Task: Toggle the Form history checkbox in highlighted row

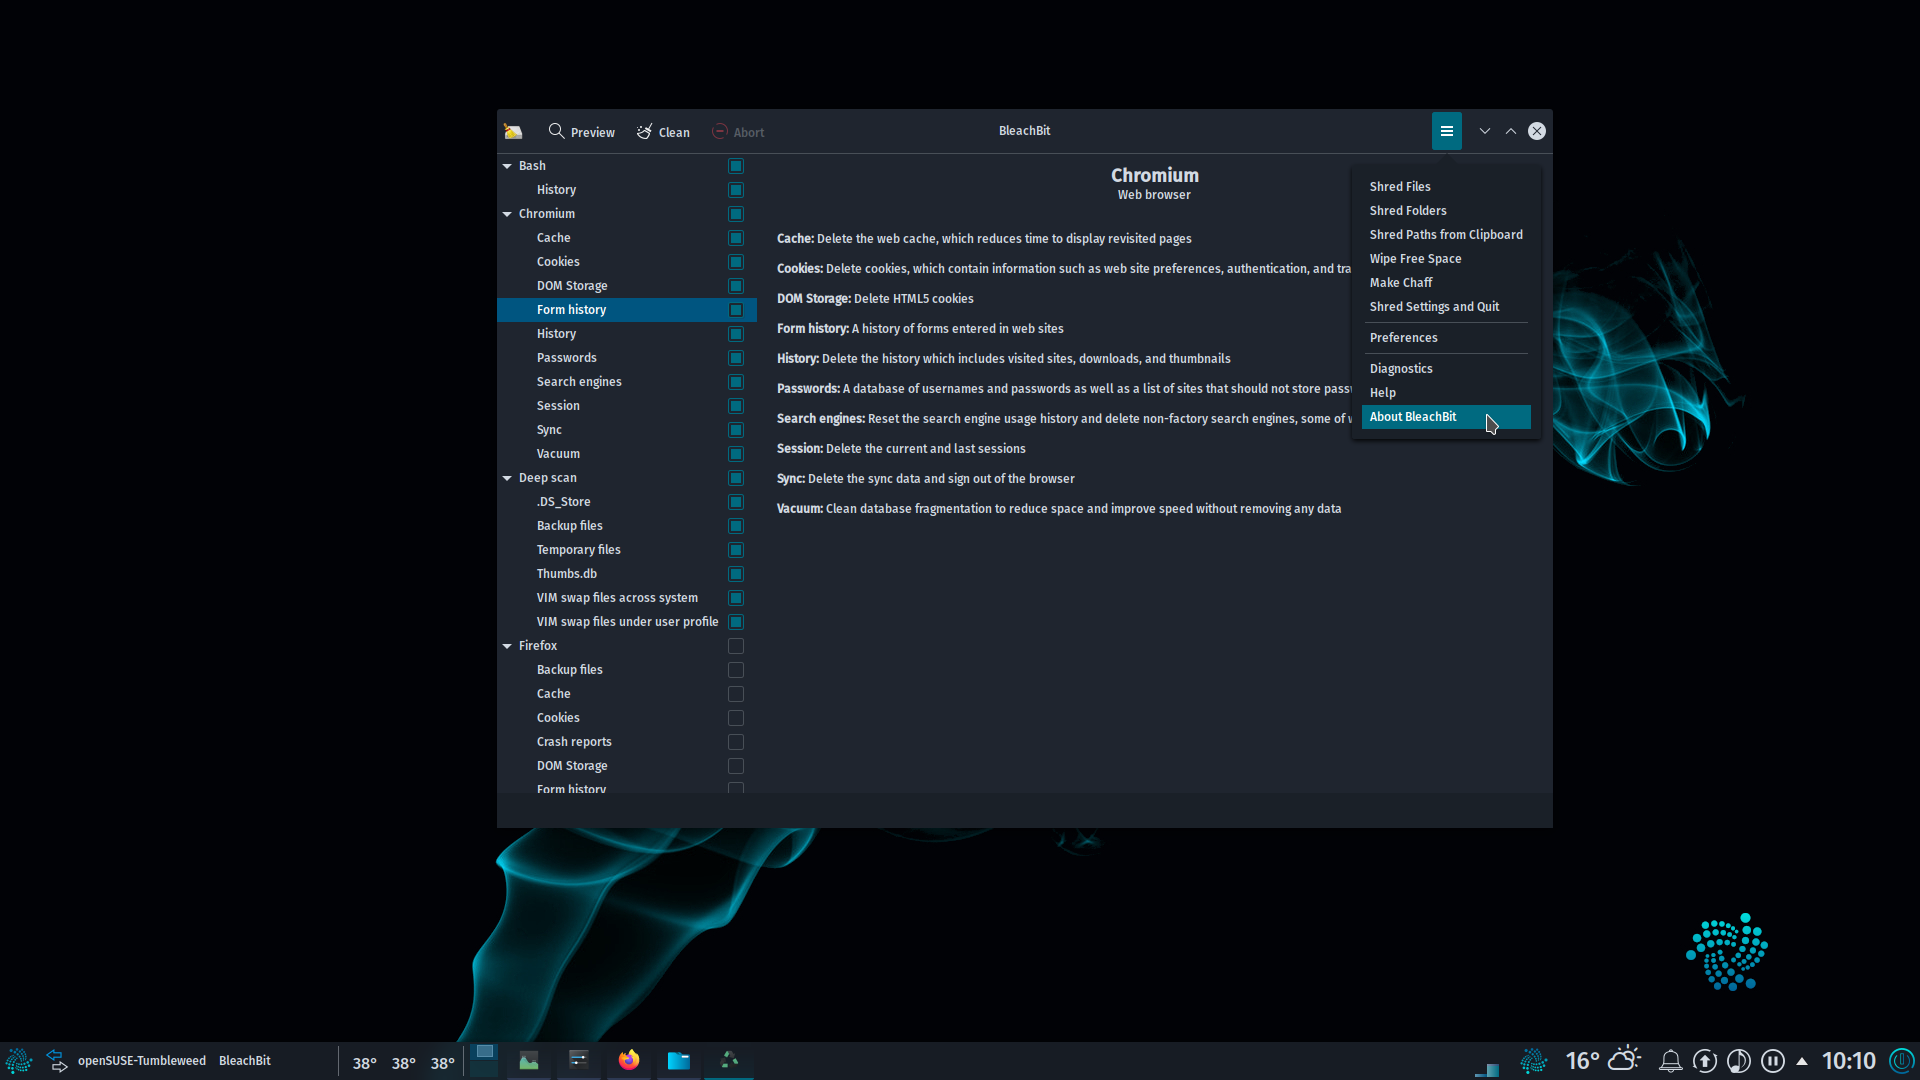Action: click(x=736, y=310)
